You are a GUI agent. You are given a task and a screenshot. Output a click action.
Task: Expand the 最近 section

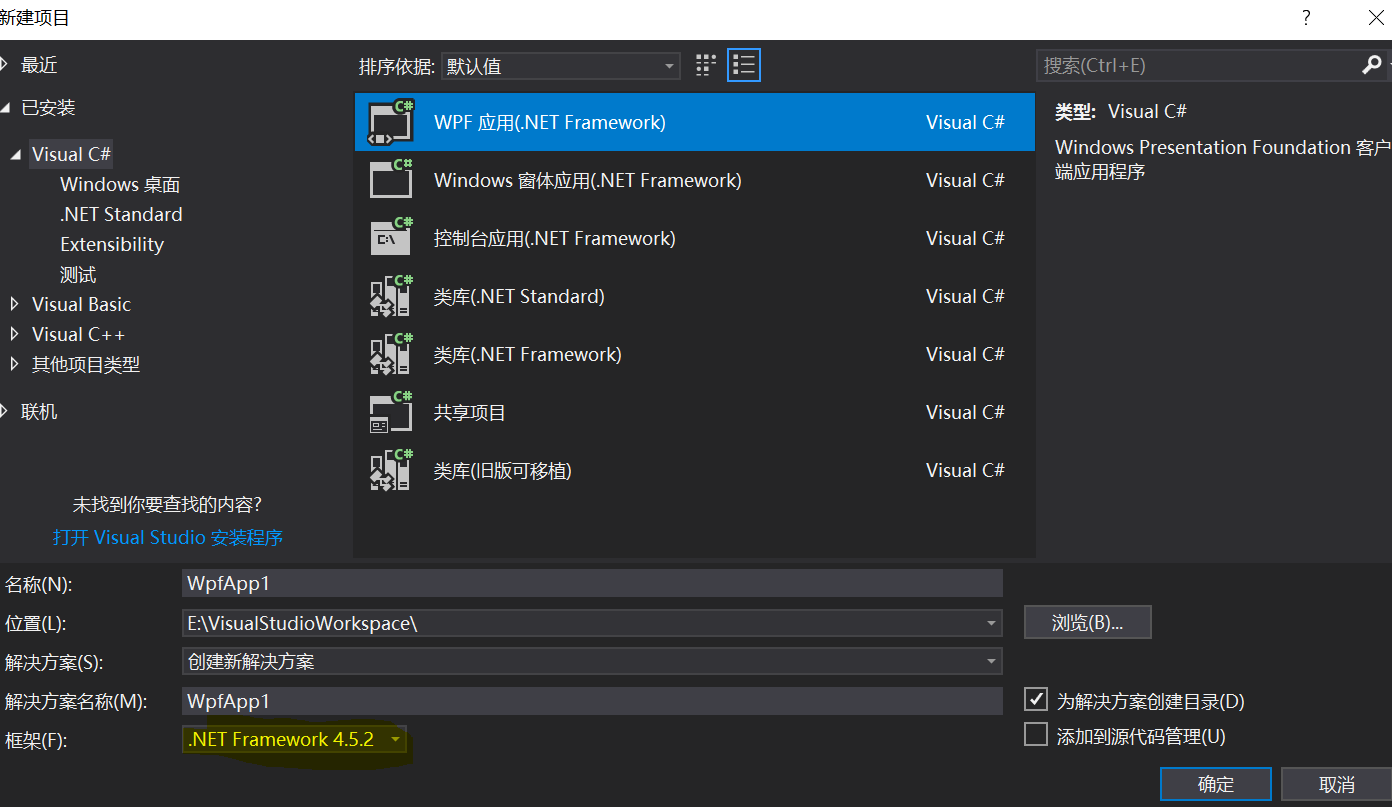[6, 65]
